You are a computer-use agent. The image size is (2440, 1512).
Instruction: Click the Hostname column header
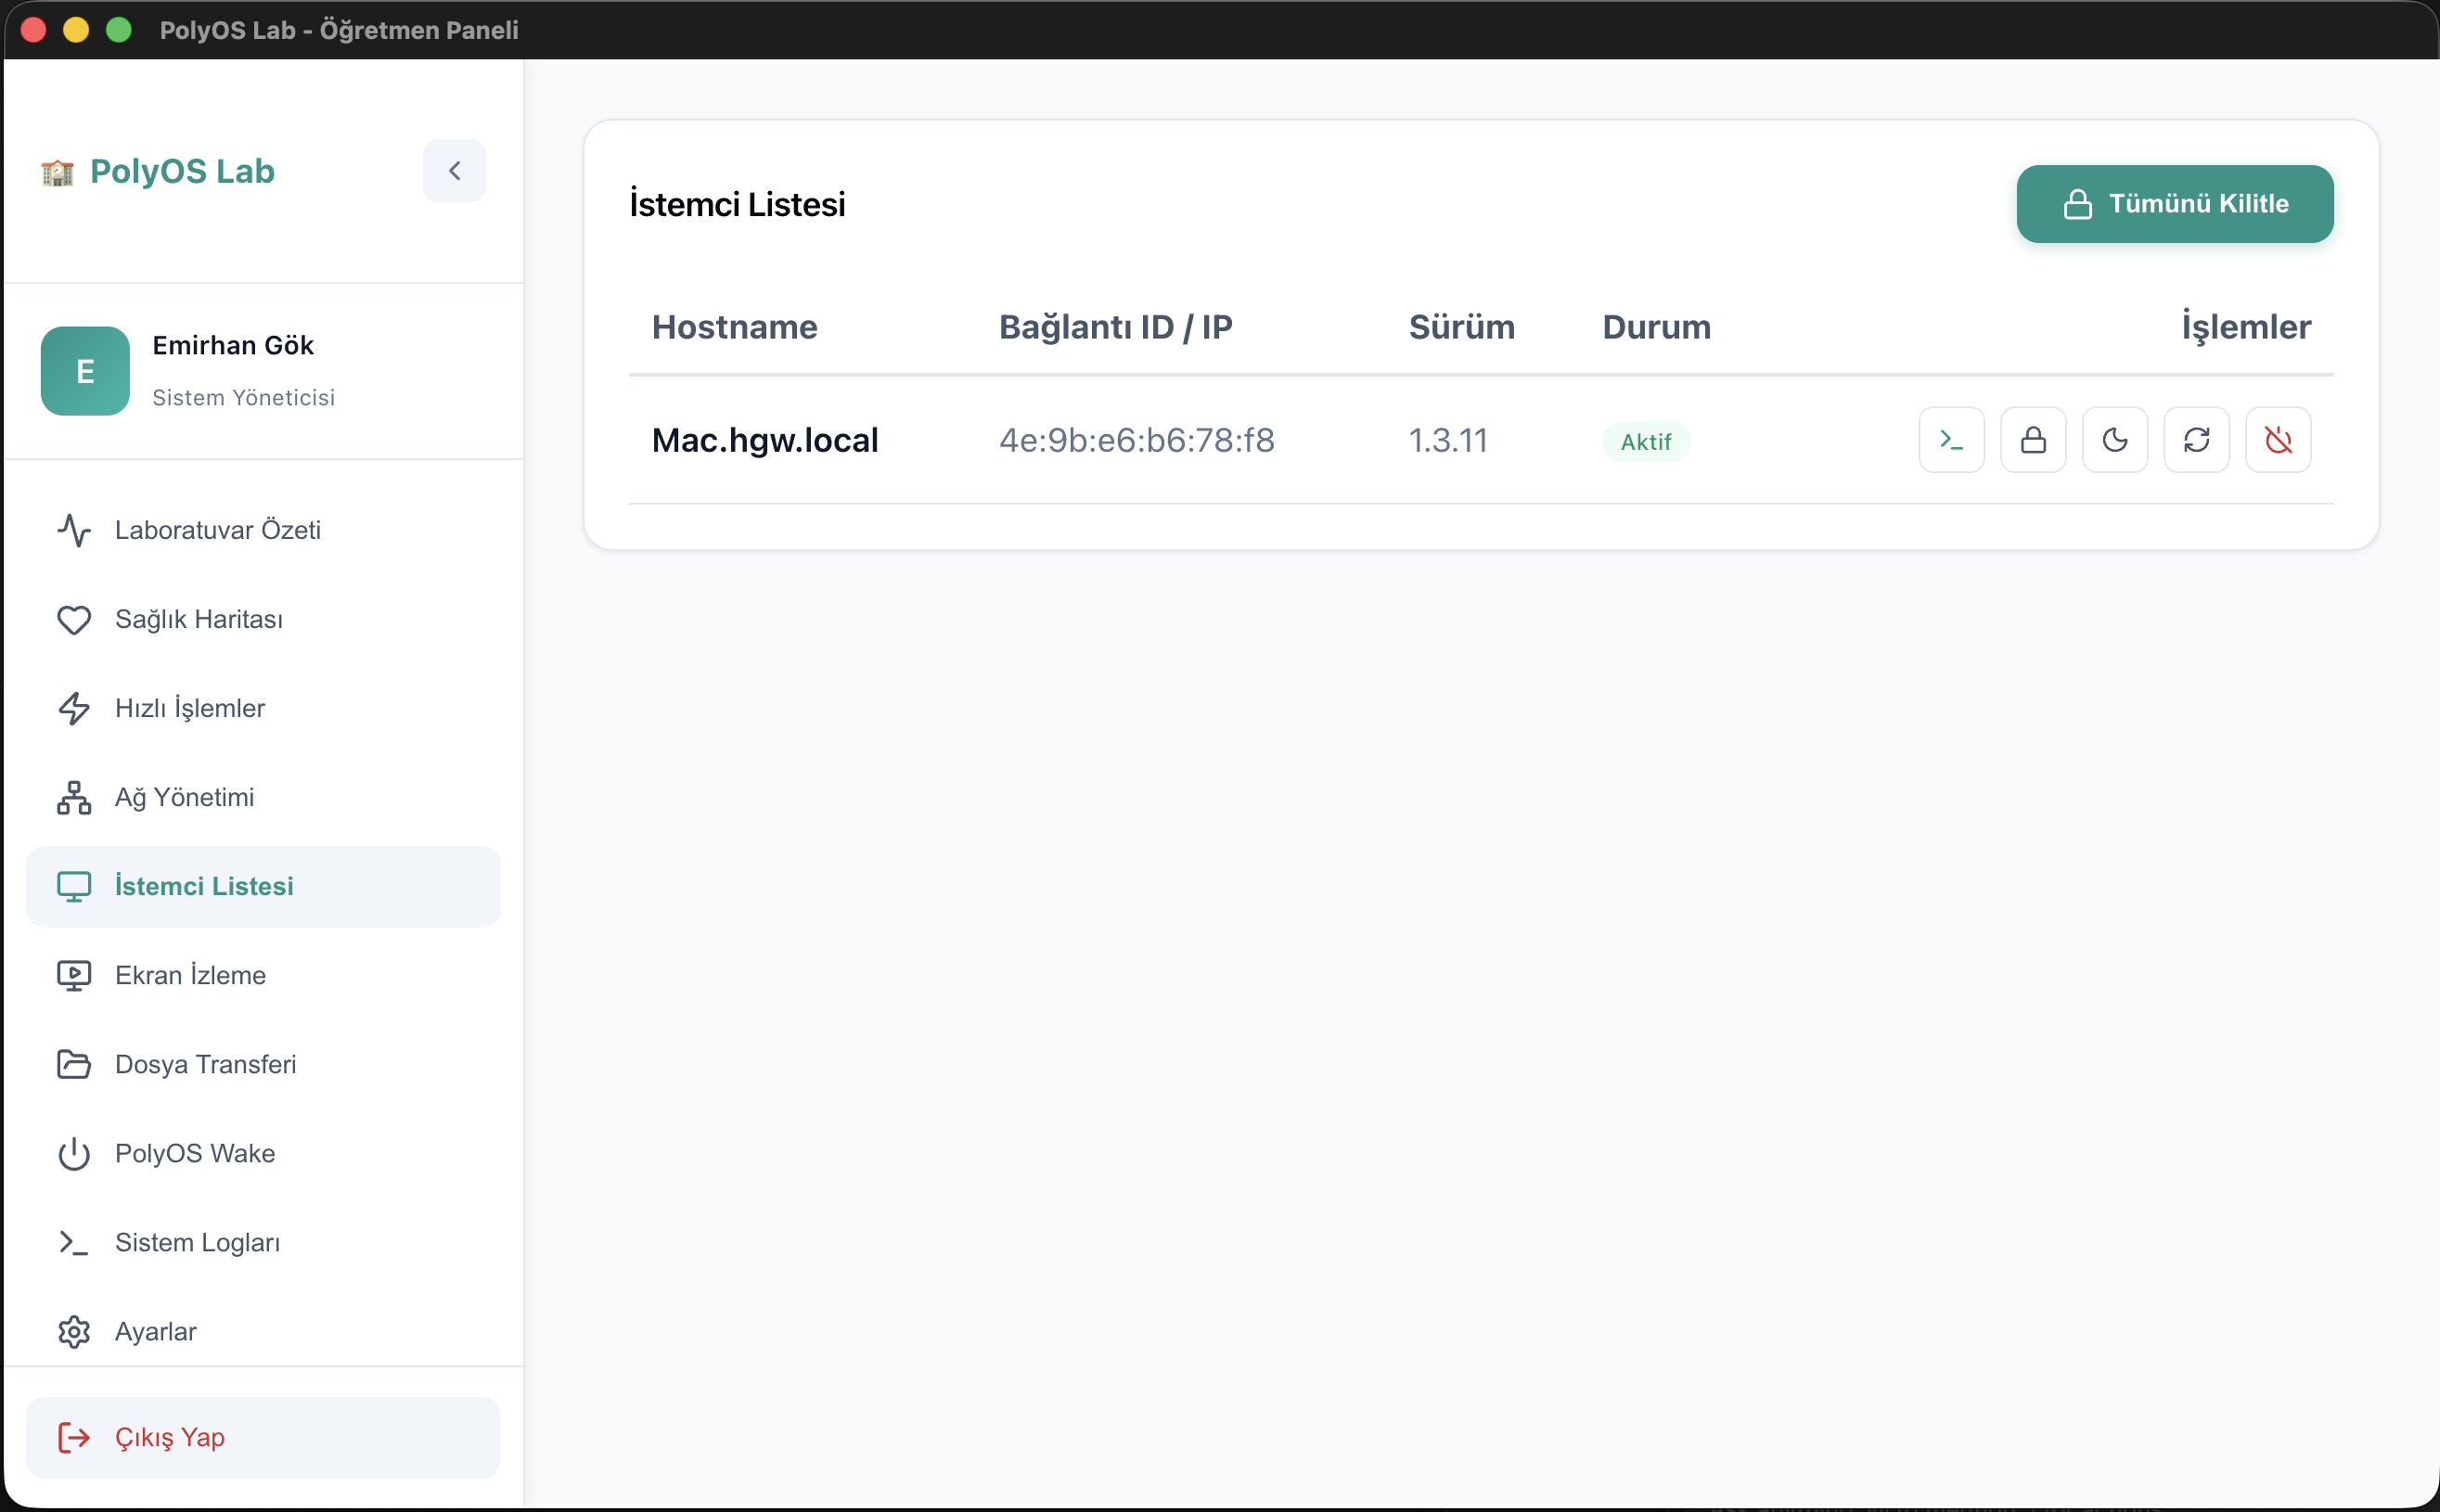coord(735,327)
